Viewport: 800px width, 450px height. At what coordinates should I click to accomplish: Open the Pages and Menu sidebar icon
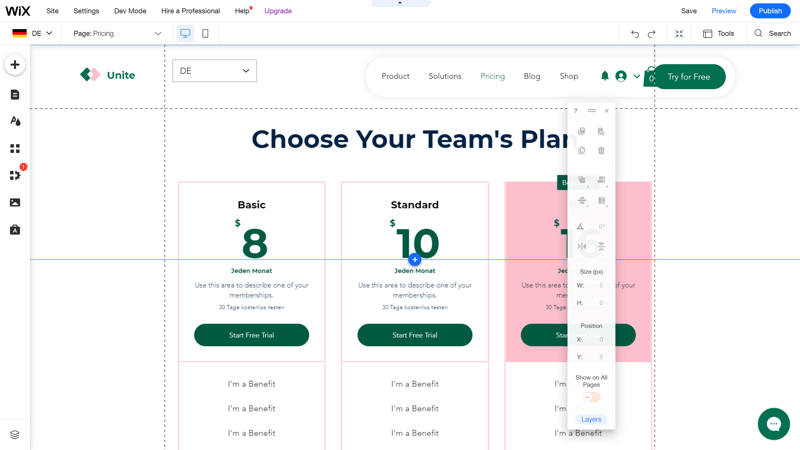point(15,94)
